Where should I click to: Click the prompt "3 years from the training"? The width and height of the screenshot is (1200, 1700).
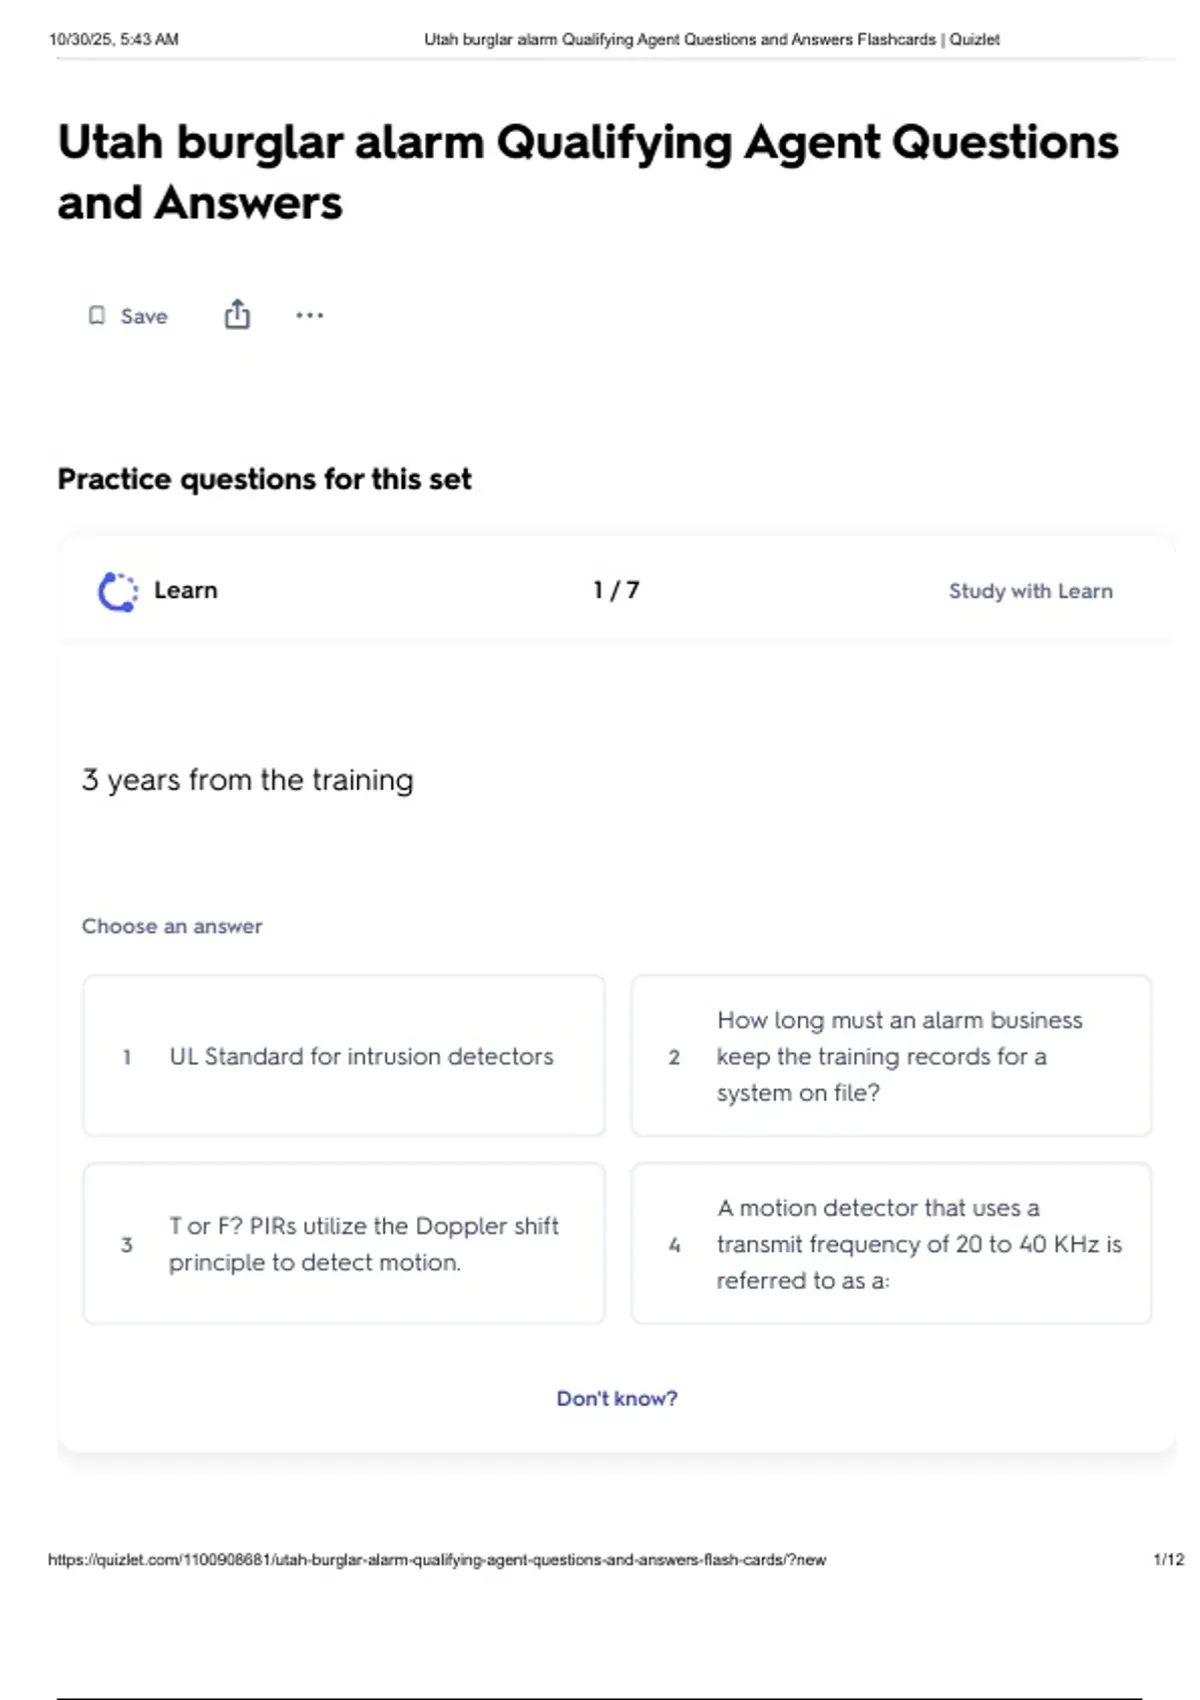tap(247, 780)
